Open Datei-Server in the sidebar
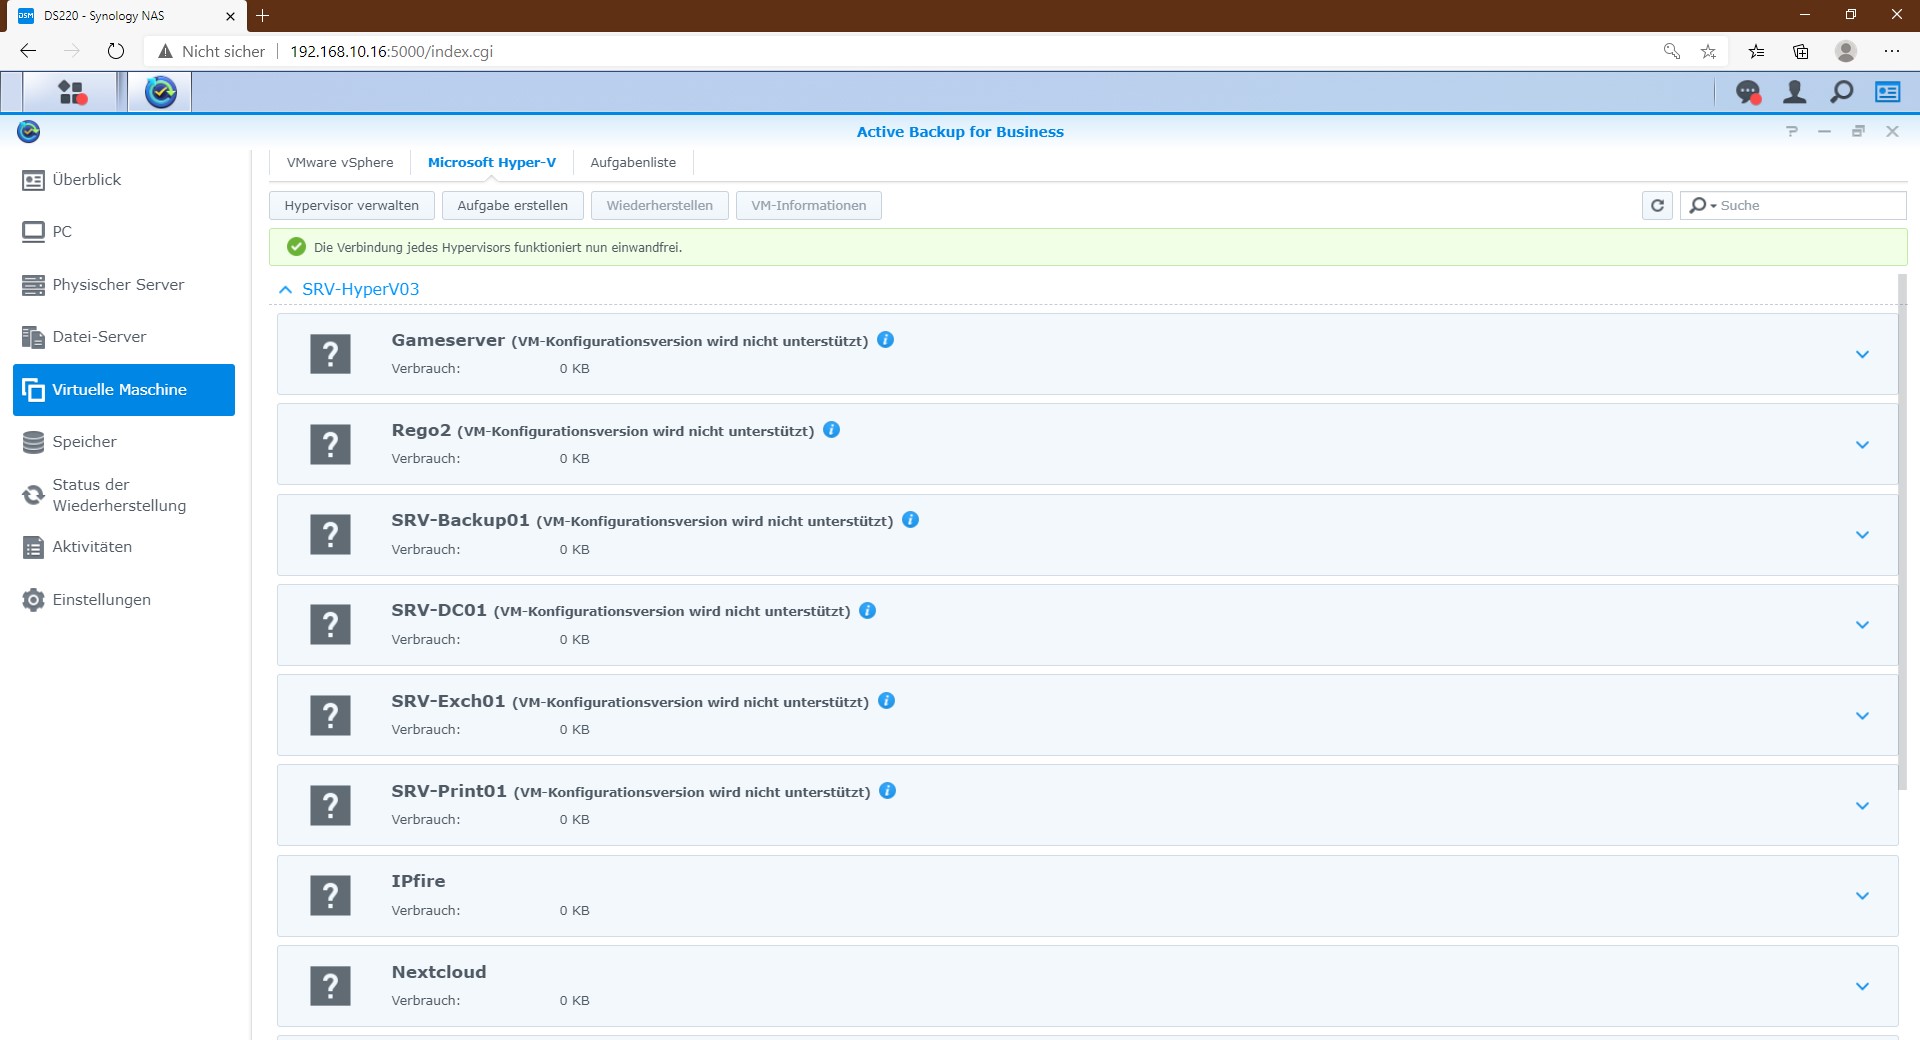The height and width of the screenshot is (1040, 1920). [x=124, y=337]
